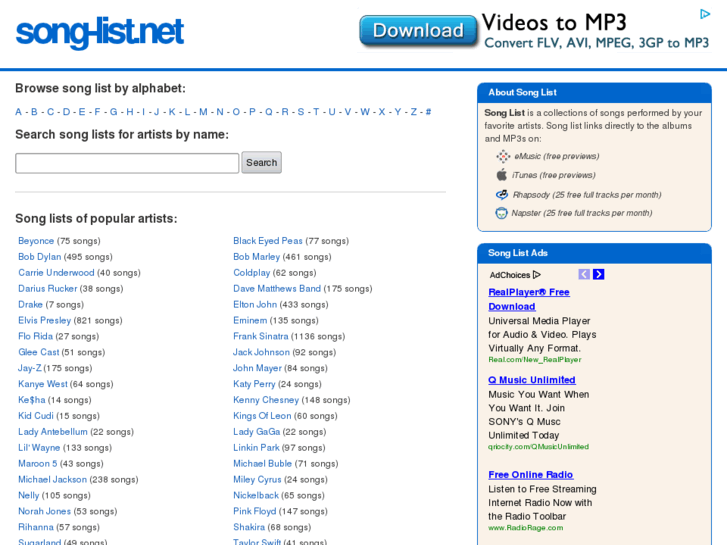Open Dave Matthews Band song list
This screenshot has height=545, width=727.
pyautogui.click(x=277, y=289)
